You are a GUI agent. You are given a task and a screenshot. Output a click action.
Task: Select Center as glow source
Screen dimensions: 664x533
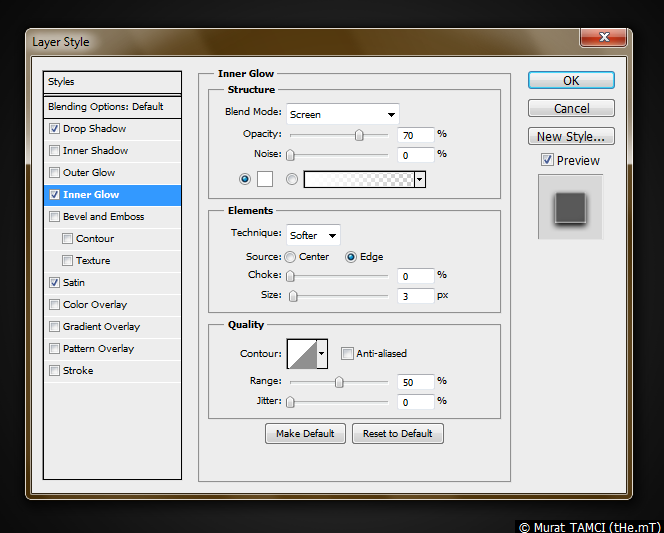point(291,257)
